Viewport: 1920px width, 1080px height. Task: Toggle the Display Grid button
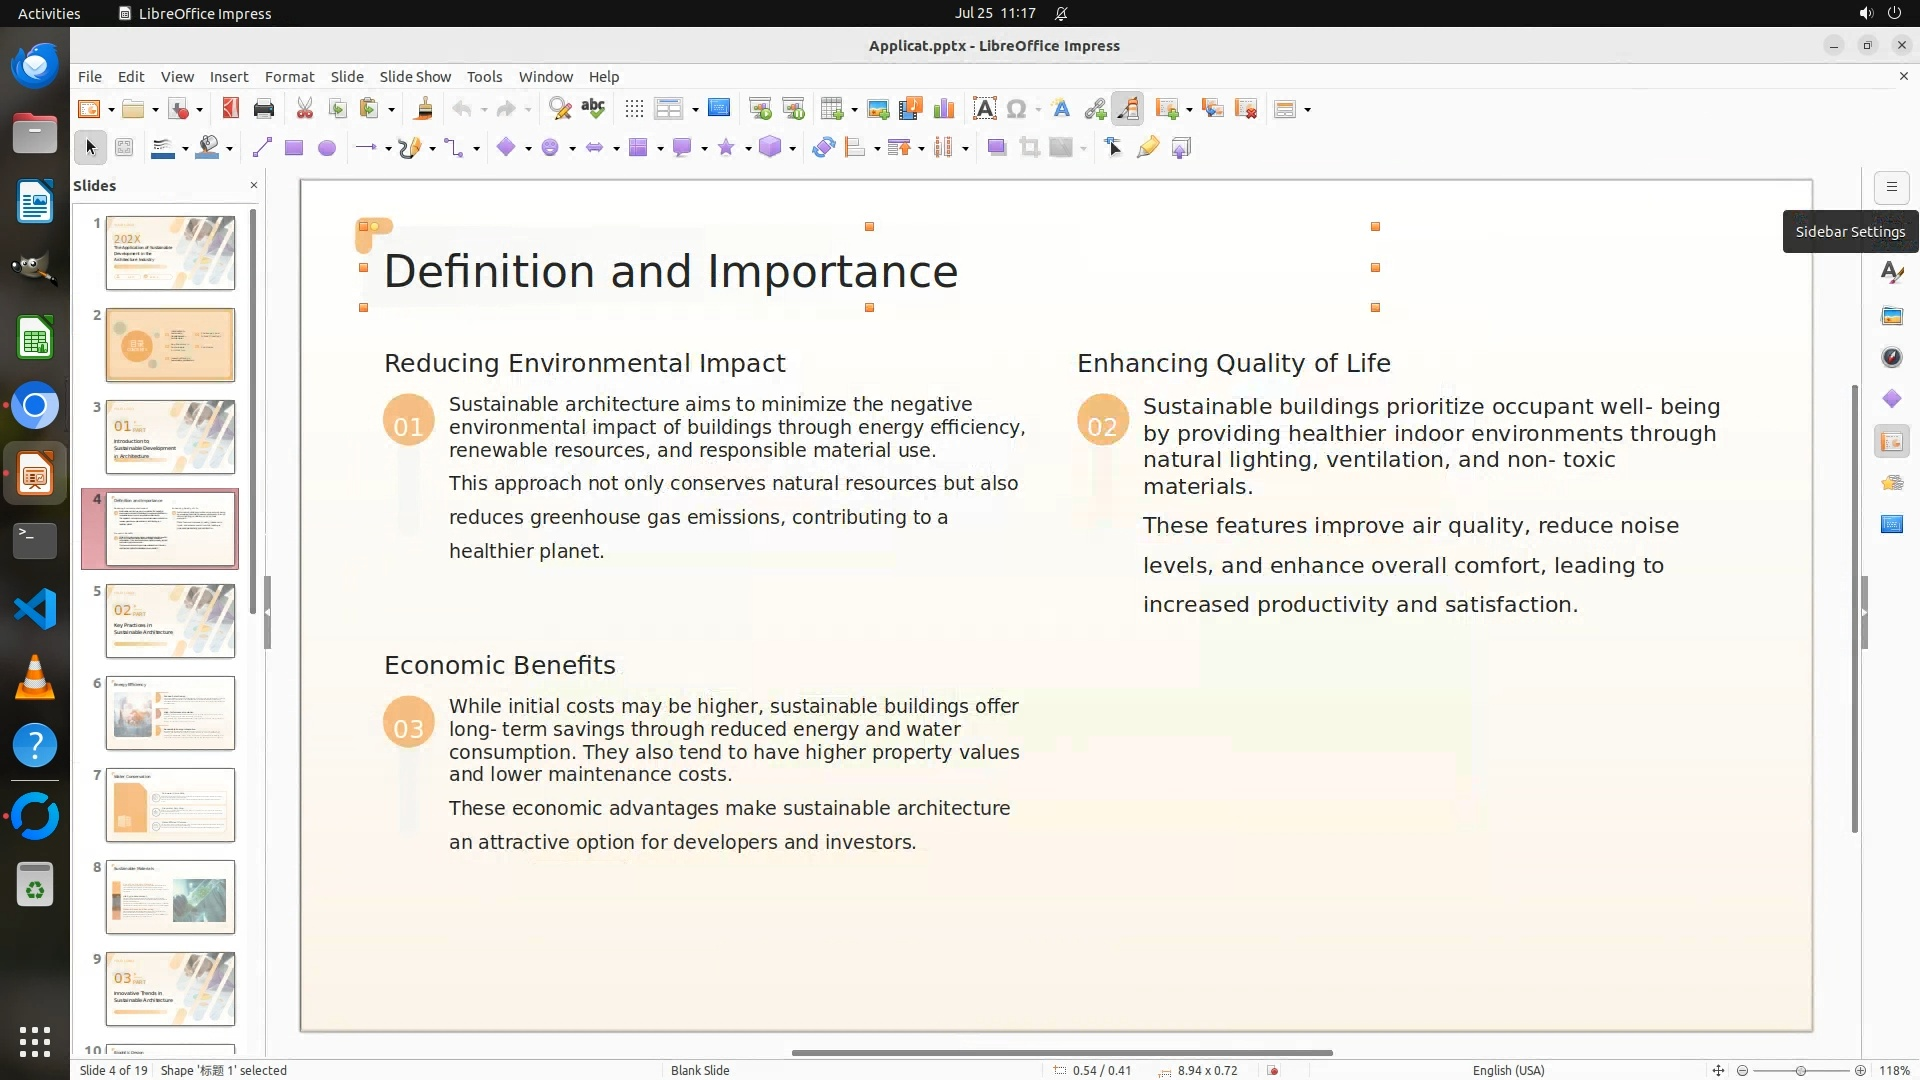tap(634, 109)
